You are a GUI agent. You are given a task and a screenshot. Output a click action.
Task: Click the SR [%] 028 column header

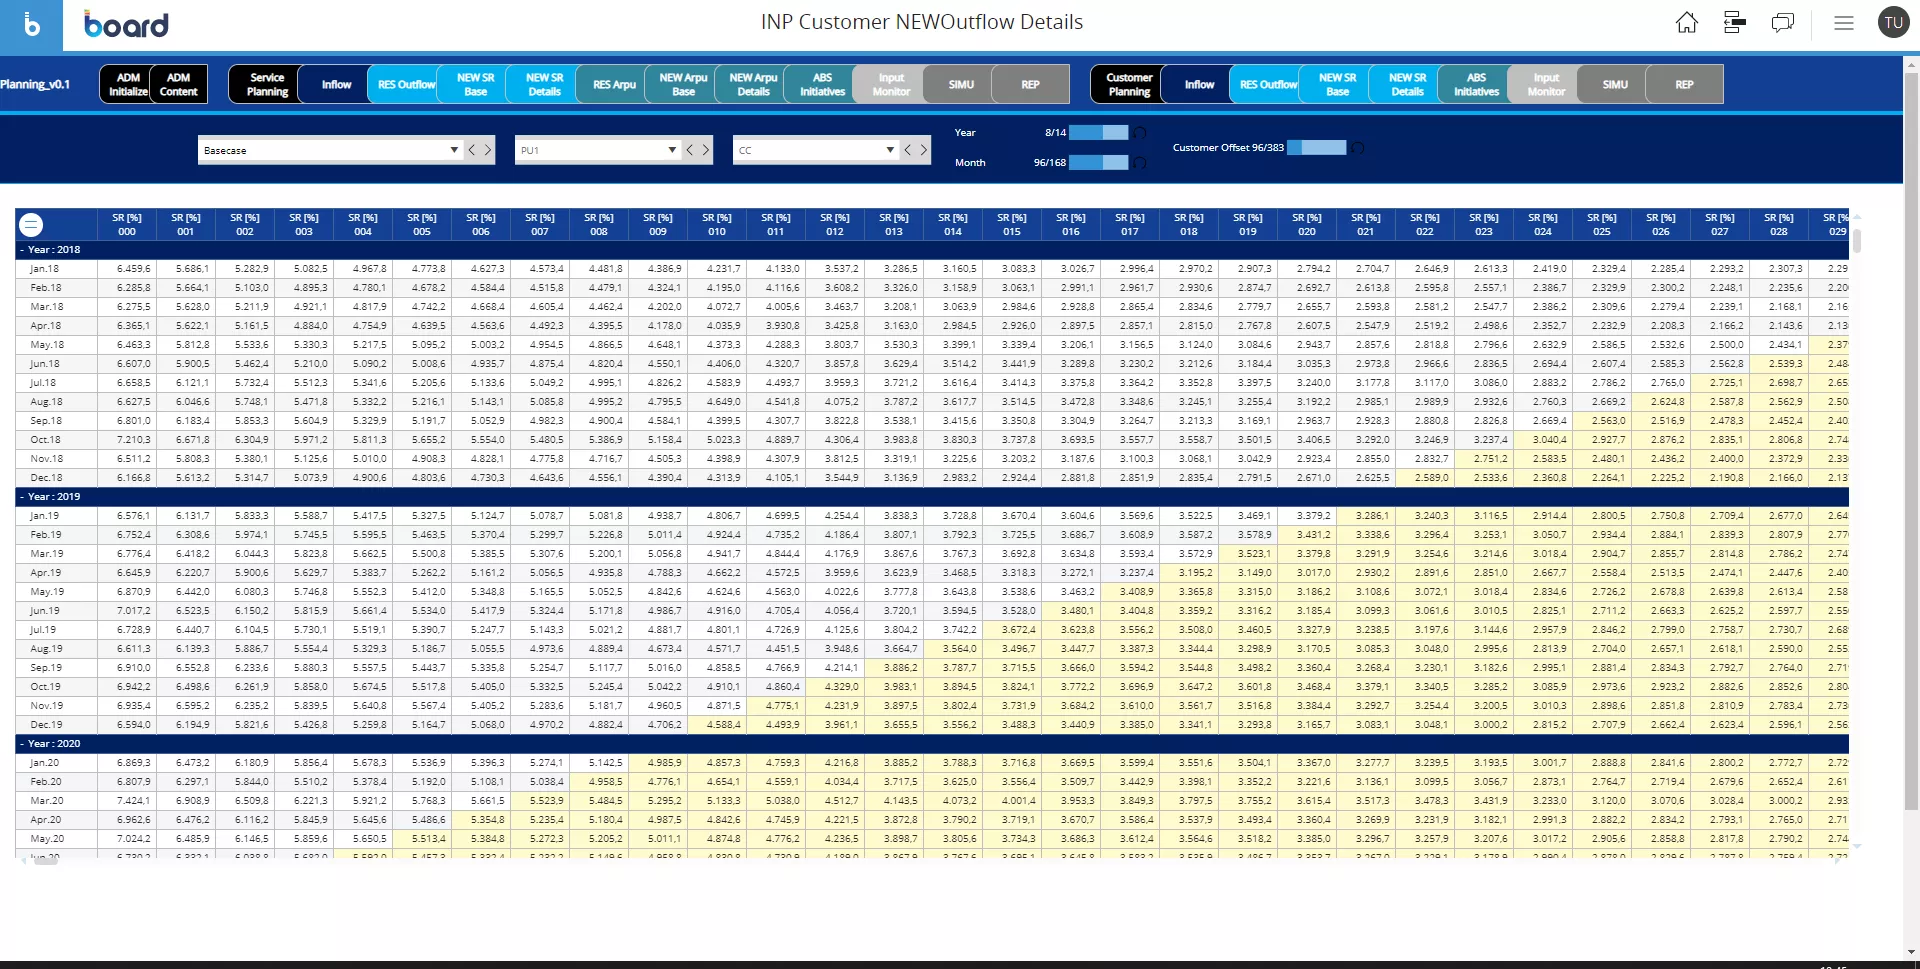[x=1778, y=224]
